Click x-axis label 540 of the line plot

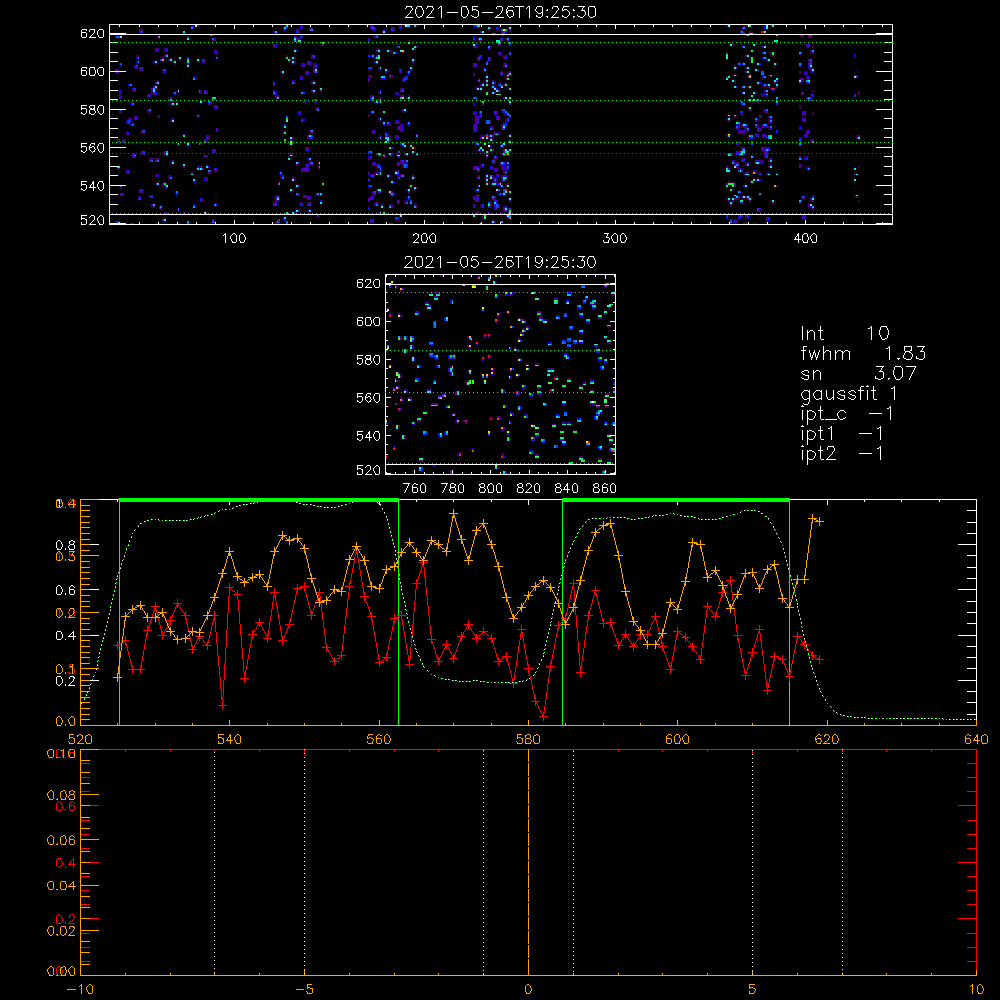click(230, 739)
